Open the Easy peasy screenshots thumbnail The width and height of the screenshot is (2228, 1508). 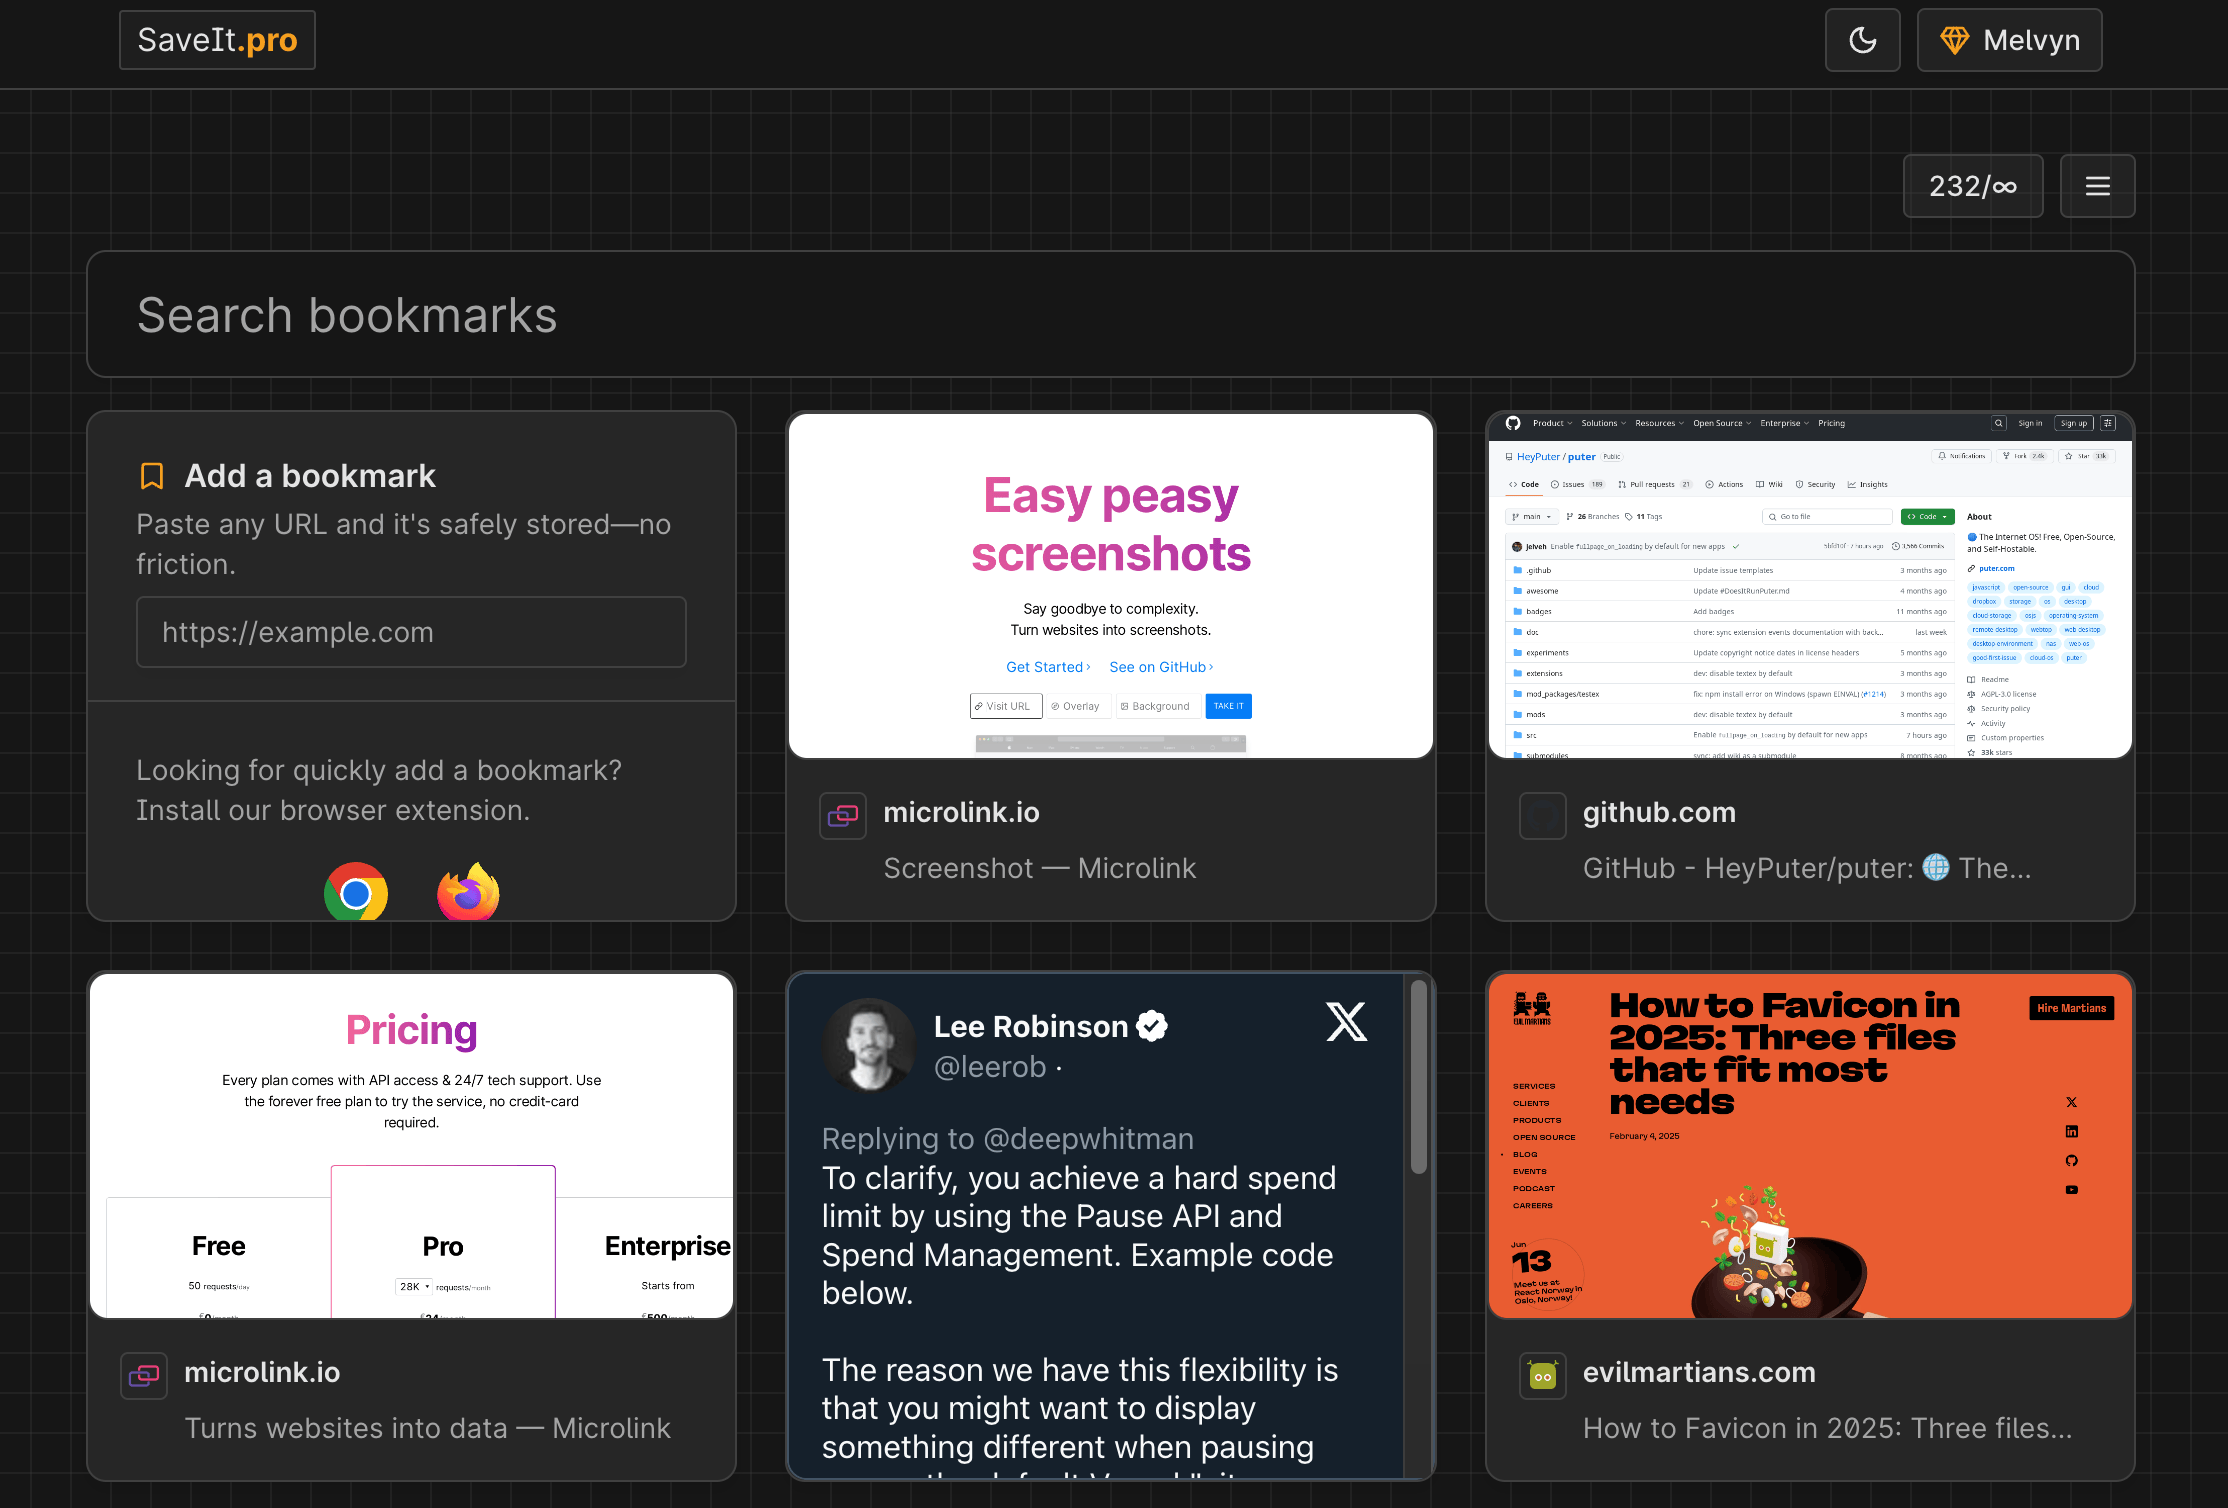(1111, 586)
